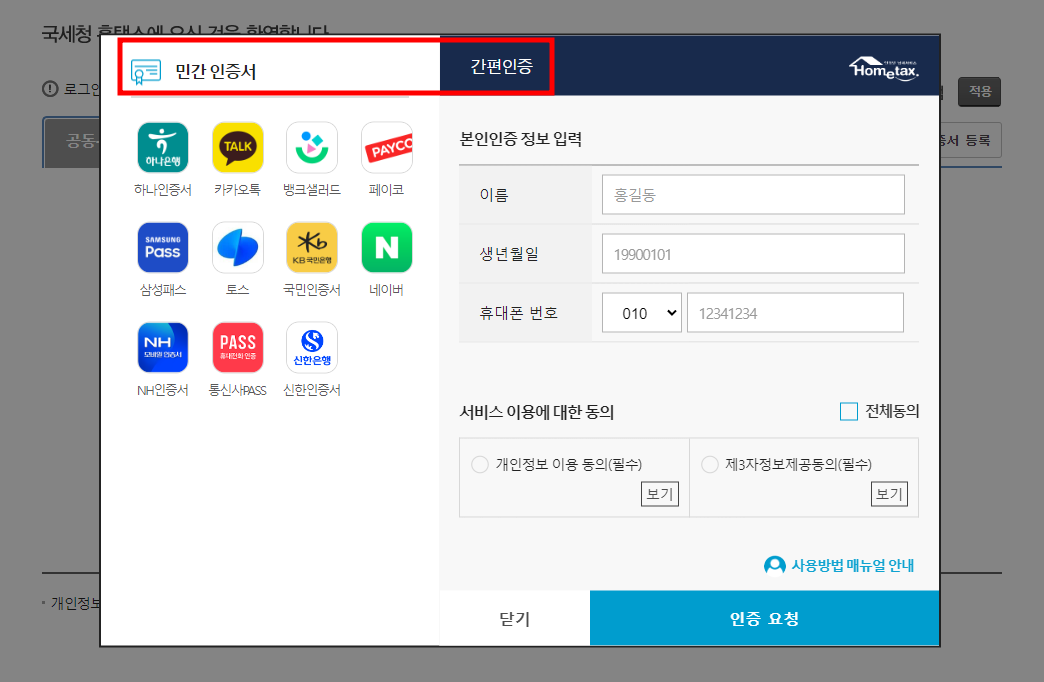Select the Samsung Pass icon
1044x682 pixels.
click(162, 248)
